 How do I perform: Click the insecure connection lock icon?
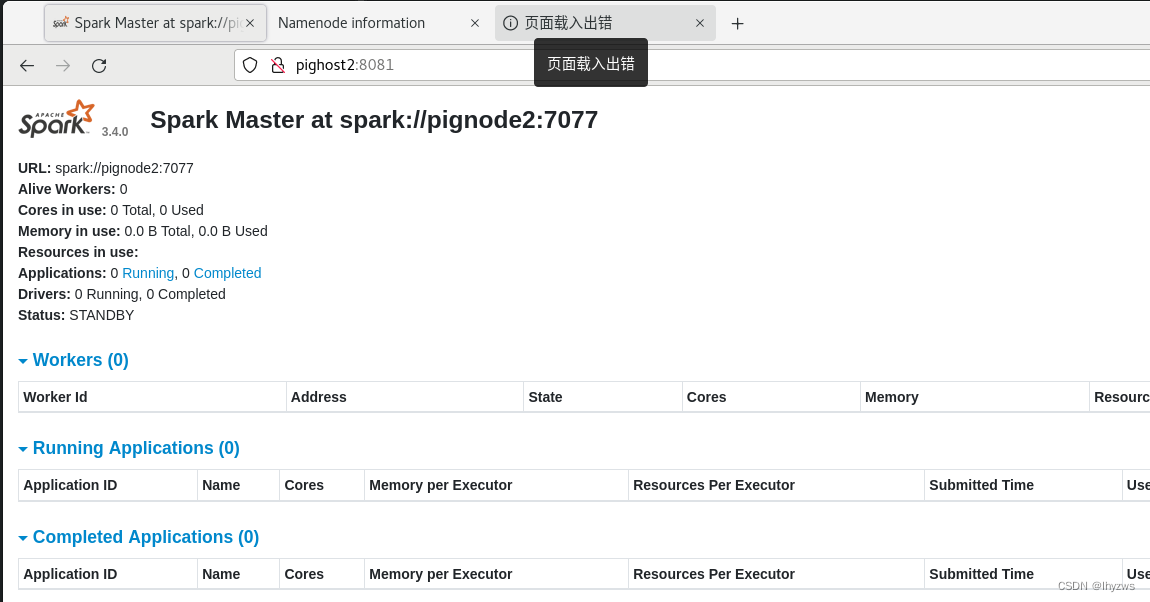[x=277, y=65]
